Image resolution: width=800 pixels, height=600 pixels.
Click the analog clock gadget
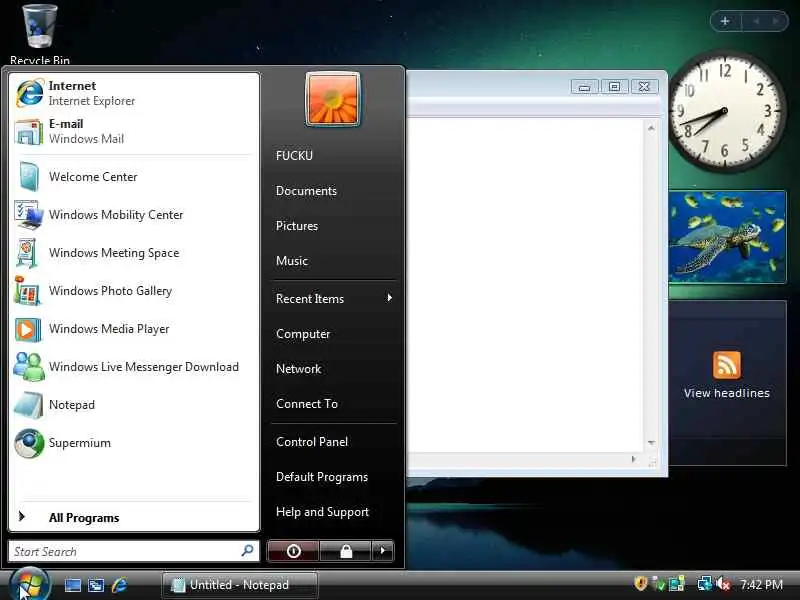[724, 110]
